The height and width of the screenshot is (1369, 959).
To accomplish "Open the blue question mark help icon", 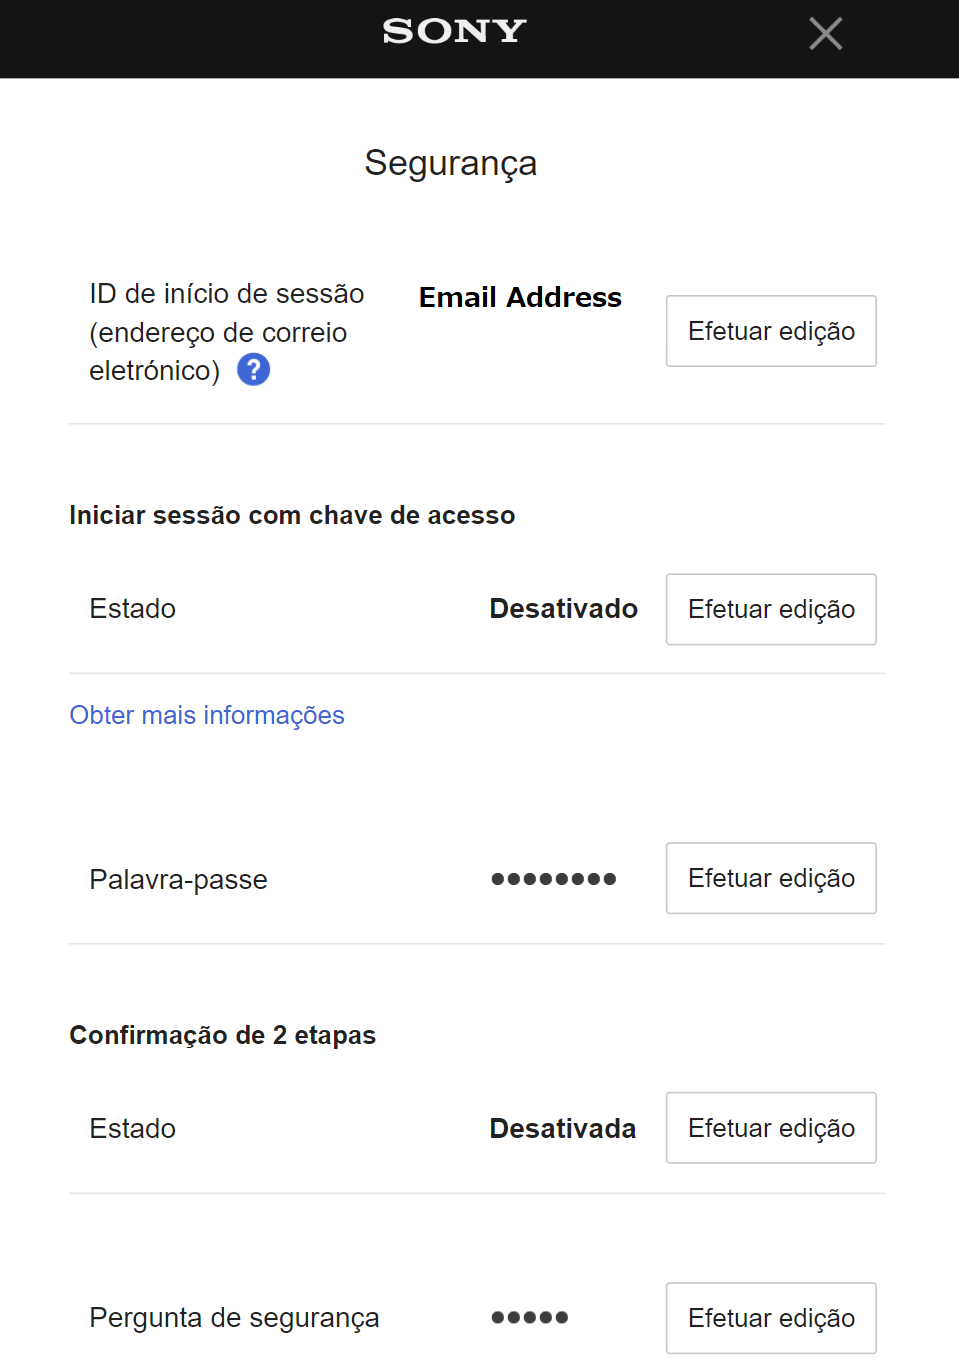I will coord(253,370).
